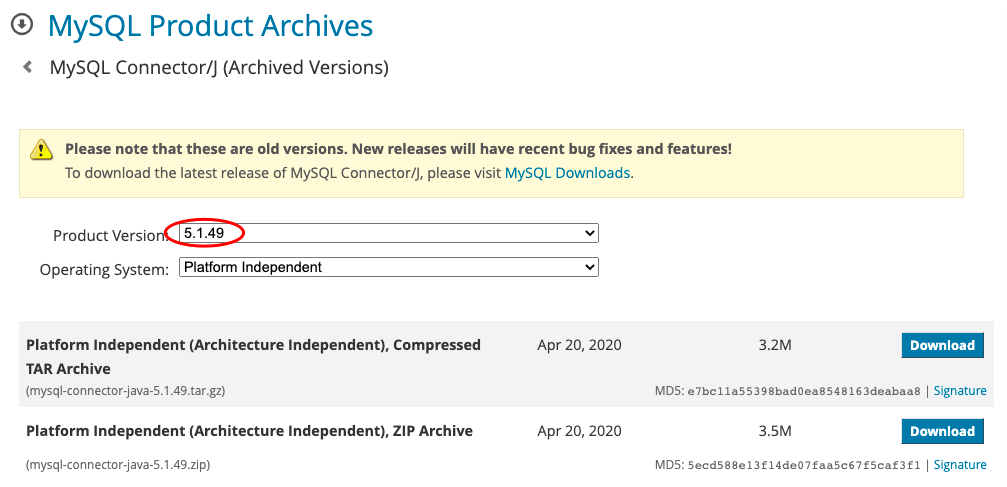The height and width of the screenshot is (487, 1007).
Task: Click the mysql-connector-java-5.1.49.zip filename
Action: 118,465
